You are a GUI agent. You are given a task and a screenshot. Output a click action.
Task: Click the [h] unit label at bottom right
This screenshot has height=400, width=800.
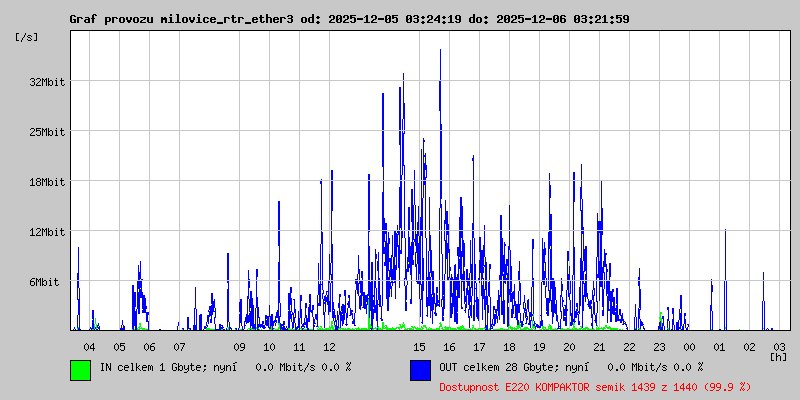pyautogui.click(x=778, y=356)
